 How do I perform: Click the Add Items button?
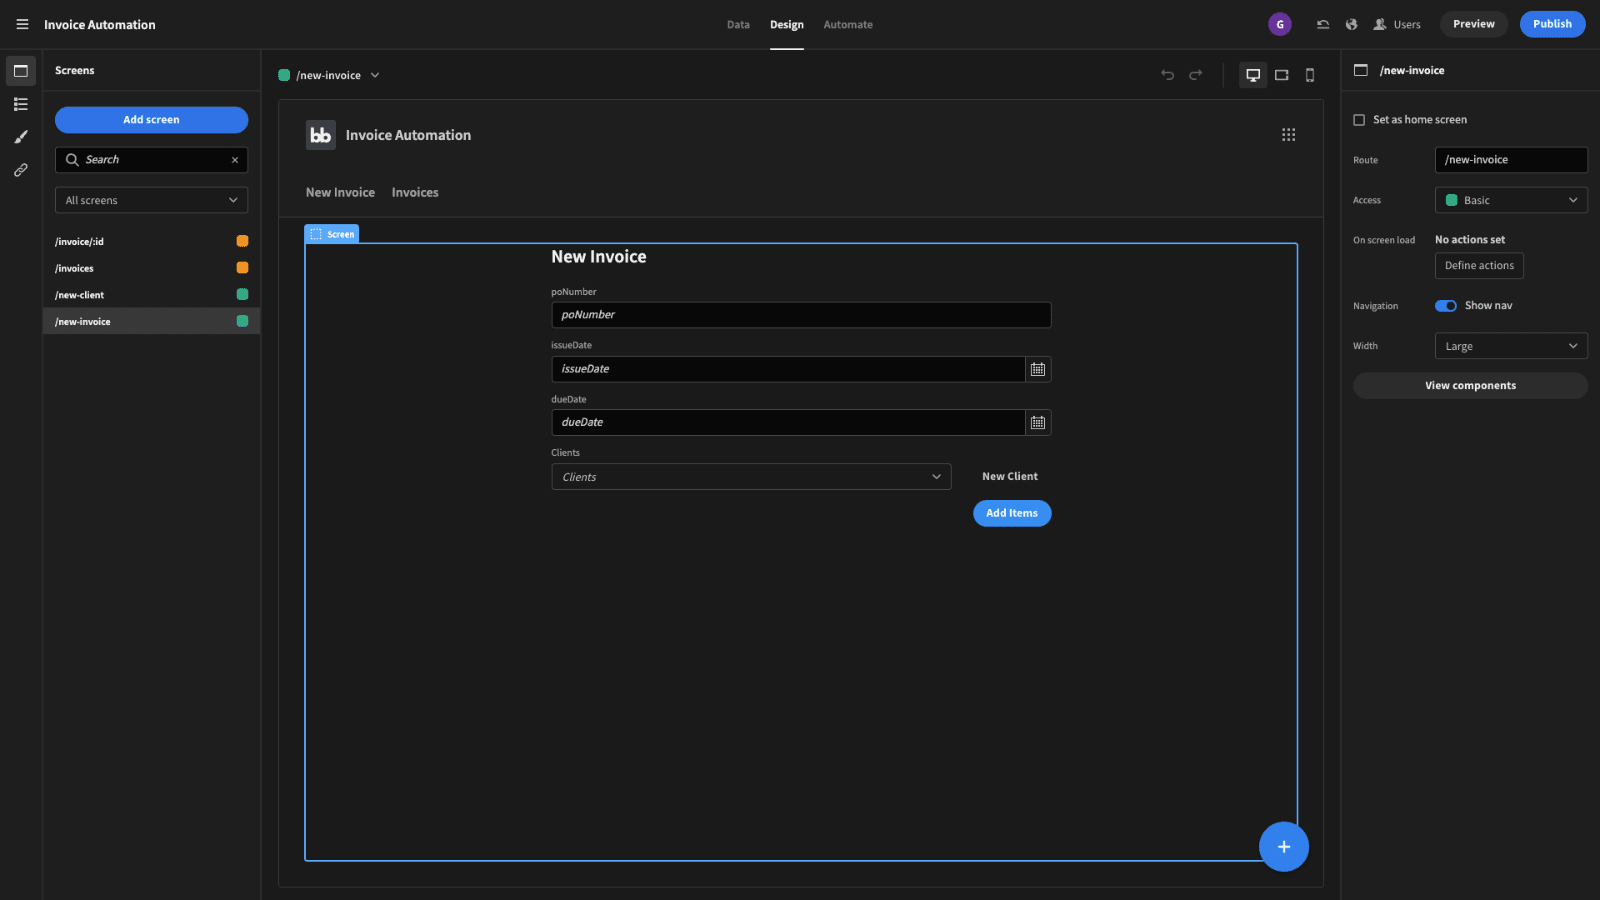(1012, 513)
